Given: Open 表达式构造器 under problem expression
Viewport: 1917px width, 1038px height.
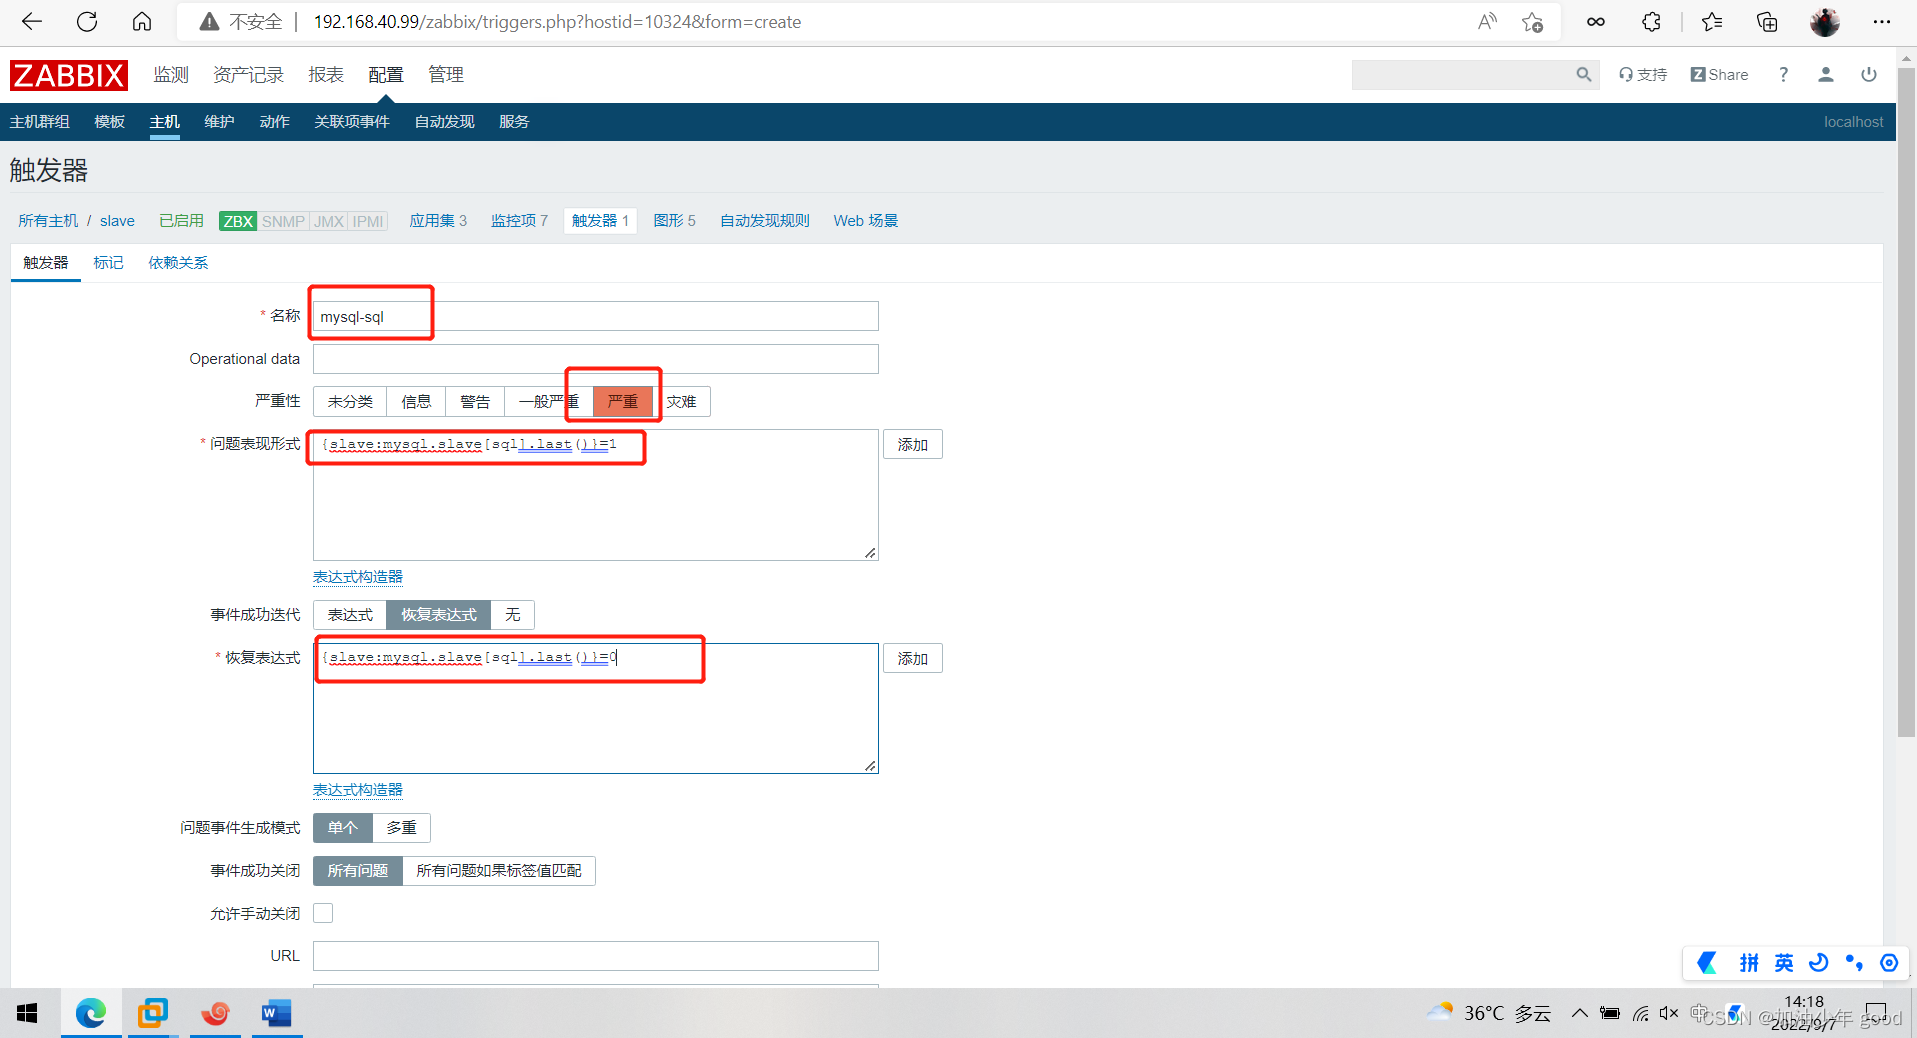Looking at the screenshot, I should 358,577.
